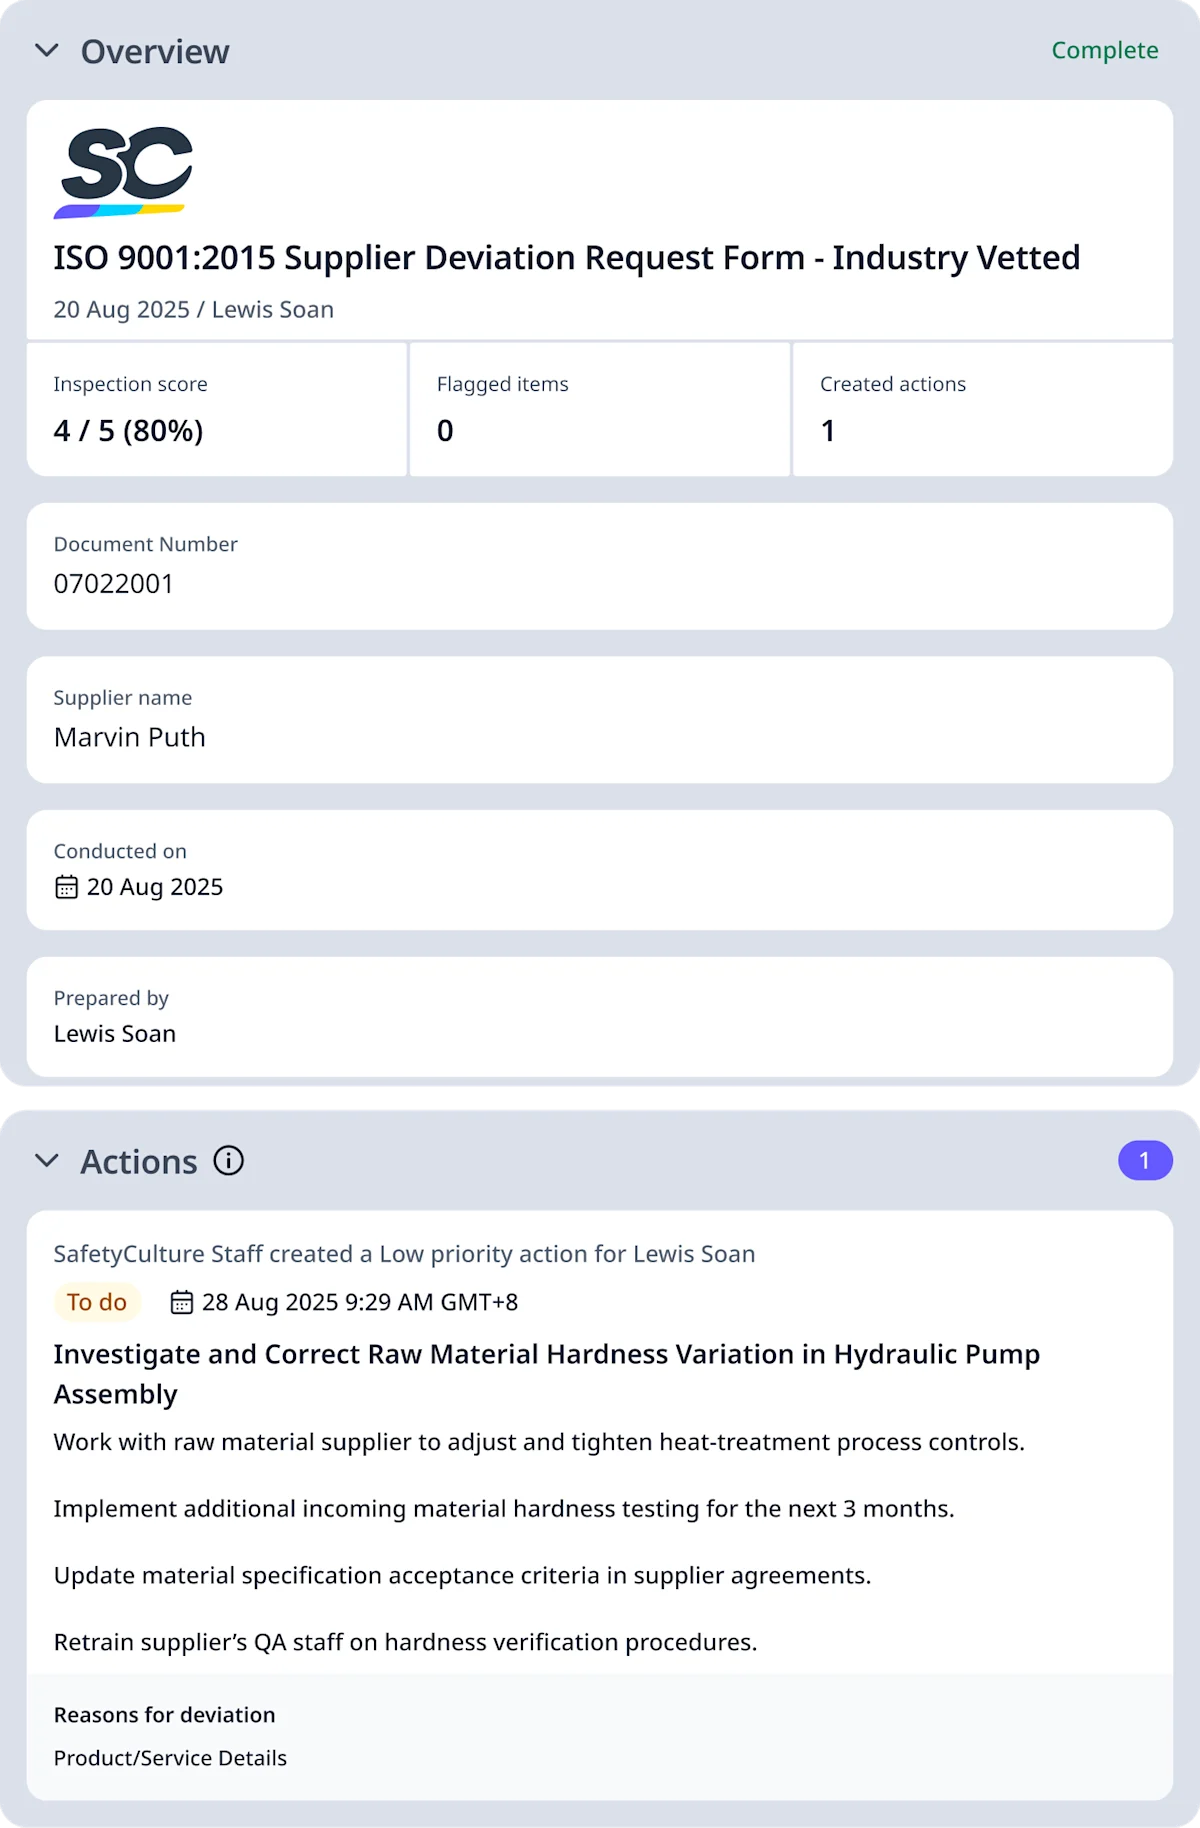Viewport: 1200px width, 1828px height.
Task: Click the Prepared by field
Action: click(599, 1017)
